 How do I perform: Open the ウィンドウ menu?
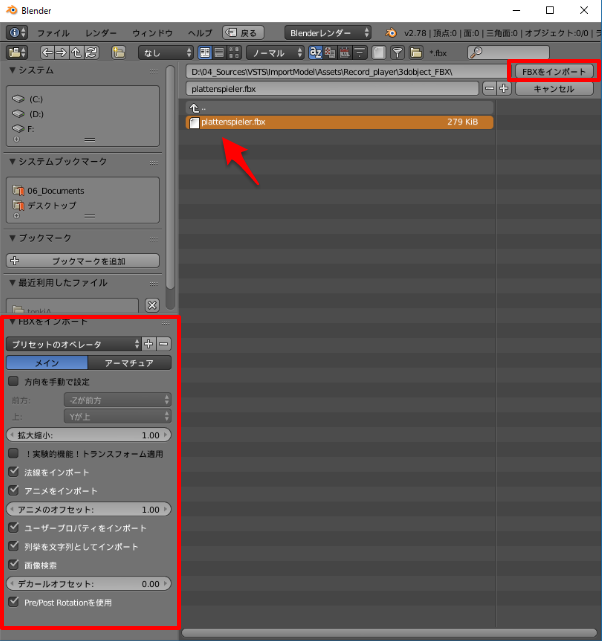coord(152,33)
